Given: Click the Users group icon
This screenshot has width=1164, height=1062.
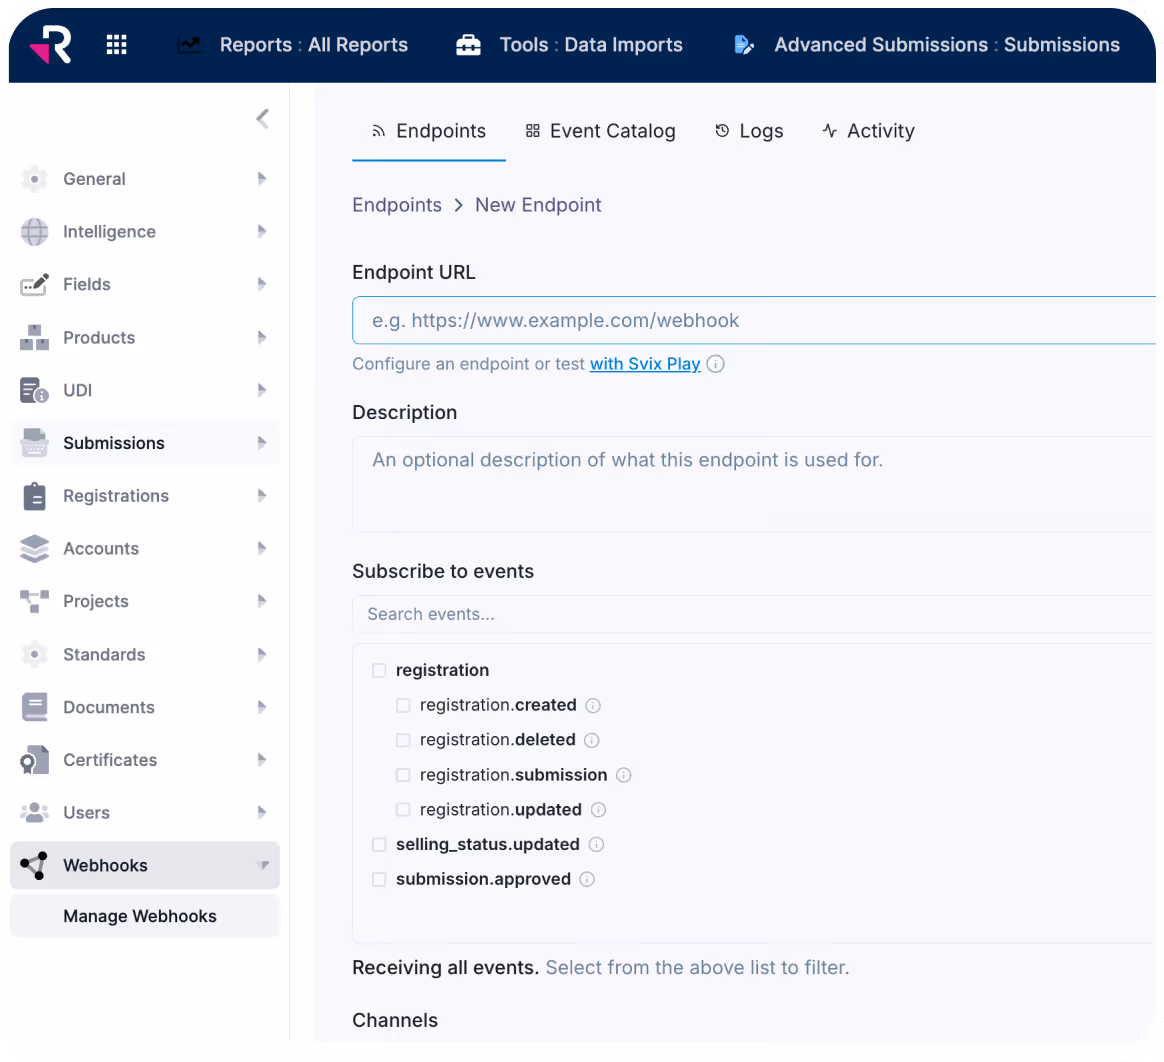Looking at the screenshot, I should tap(34, 813).
